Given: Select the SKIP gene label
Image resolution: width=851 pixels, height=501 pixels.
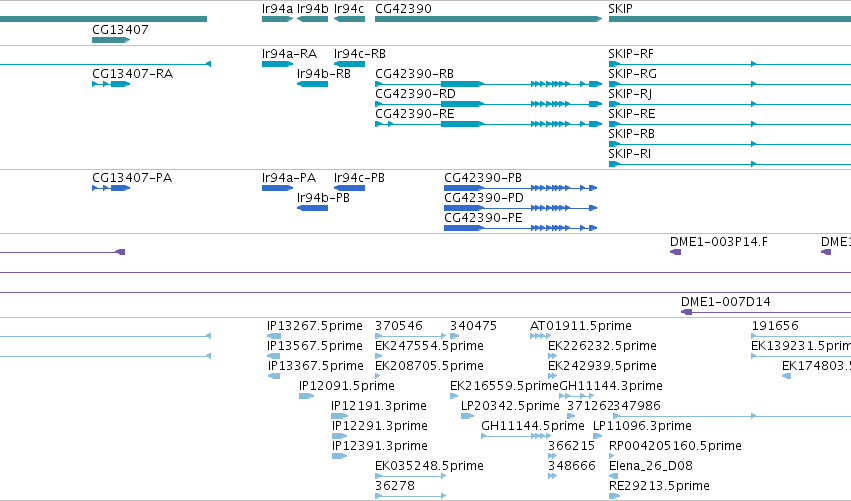Looking at the screenshot, I should pyautogui.click(x=620, y=9).
